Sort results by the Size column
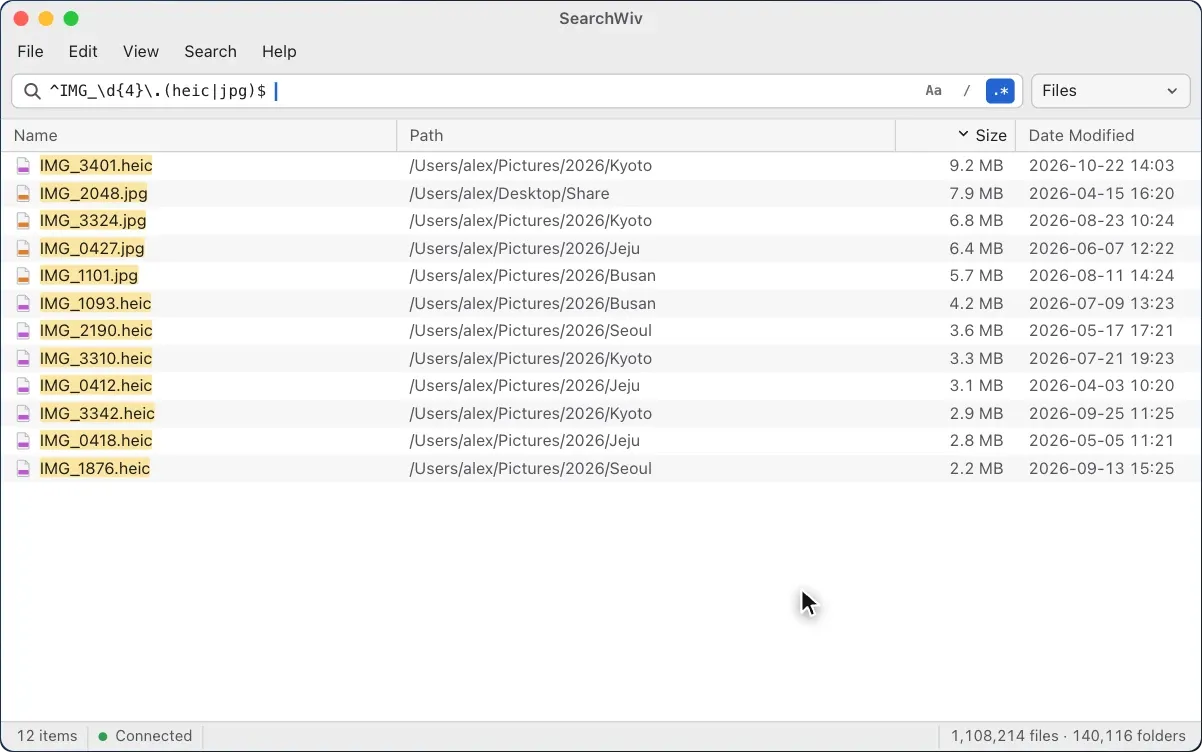 955,136
